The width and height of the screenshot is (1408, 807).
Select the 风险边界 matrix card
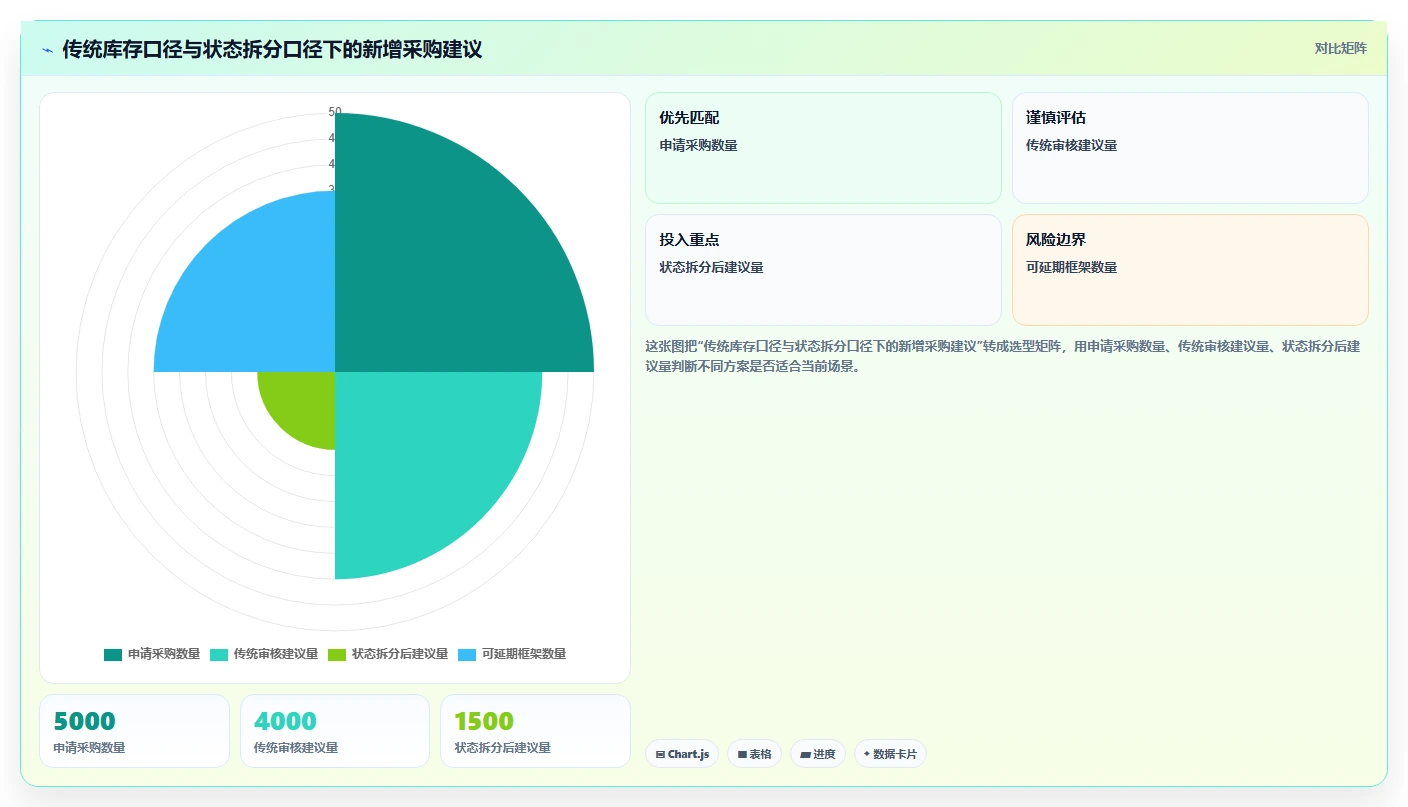[x=1190, y=270]
